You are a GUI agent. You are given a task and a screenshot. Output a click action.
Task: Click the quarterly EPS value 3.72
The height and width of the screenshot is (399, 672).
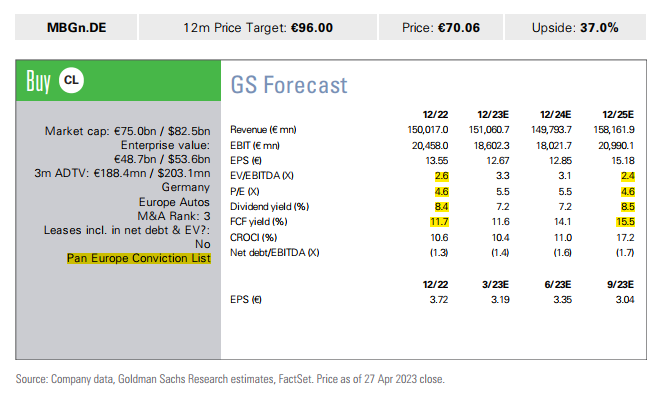pyautogui.click(x=439, y=300)
